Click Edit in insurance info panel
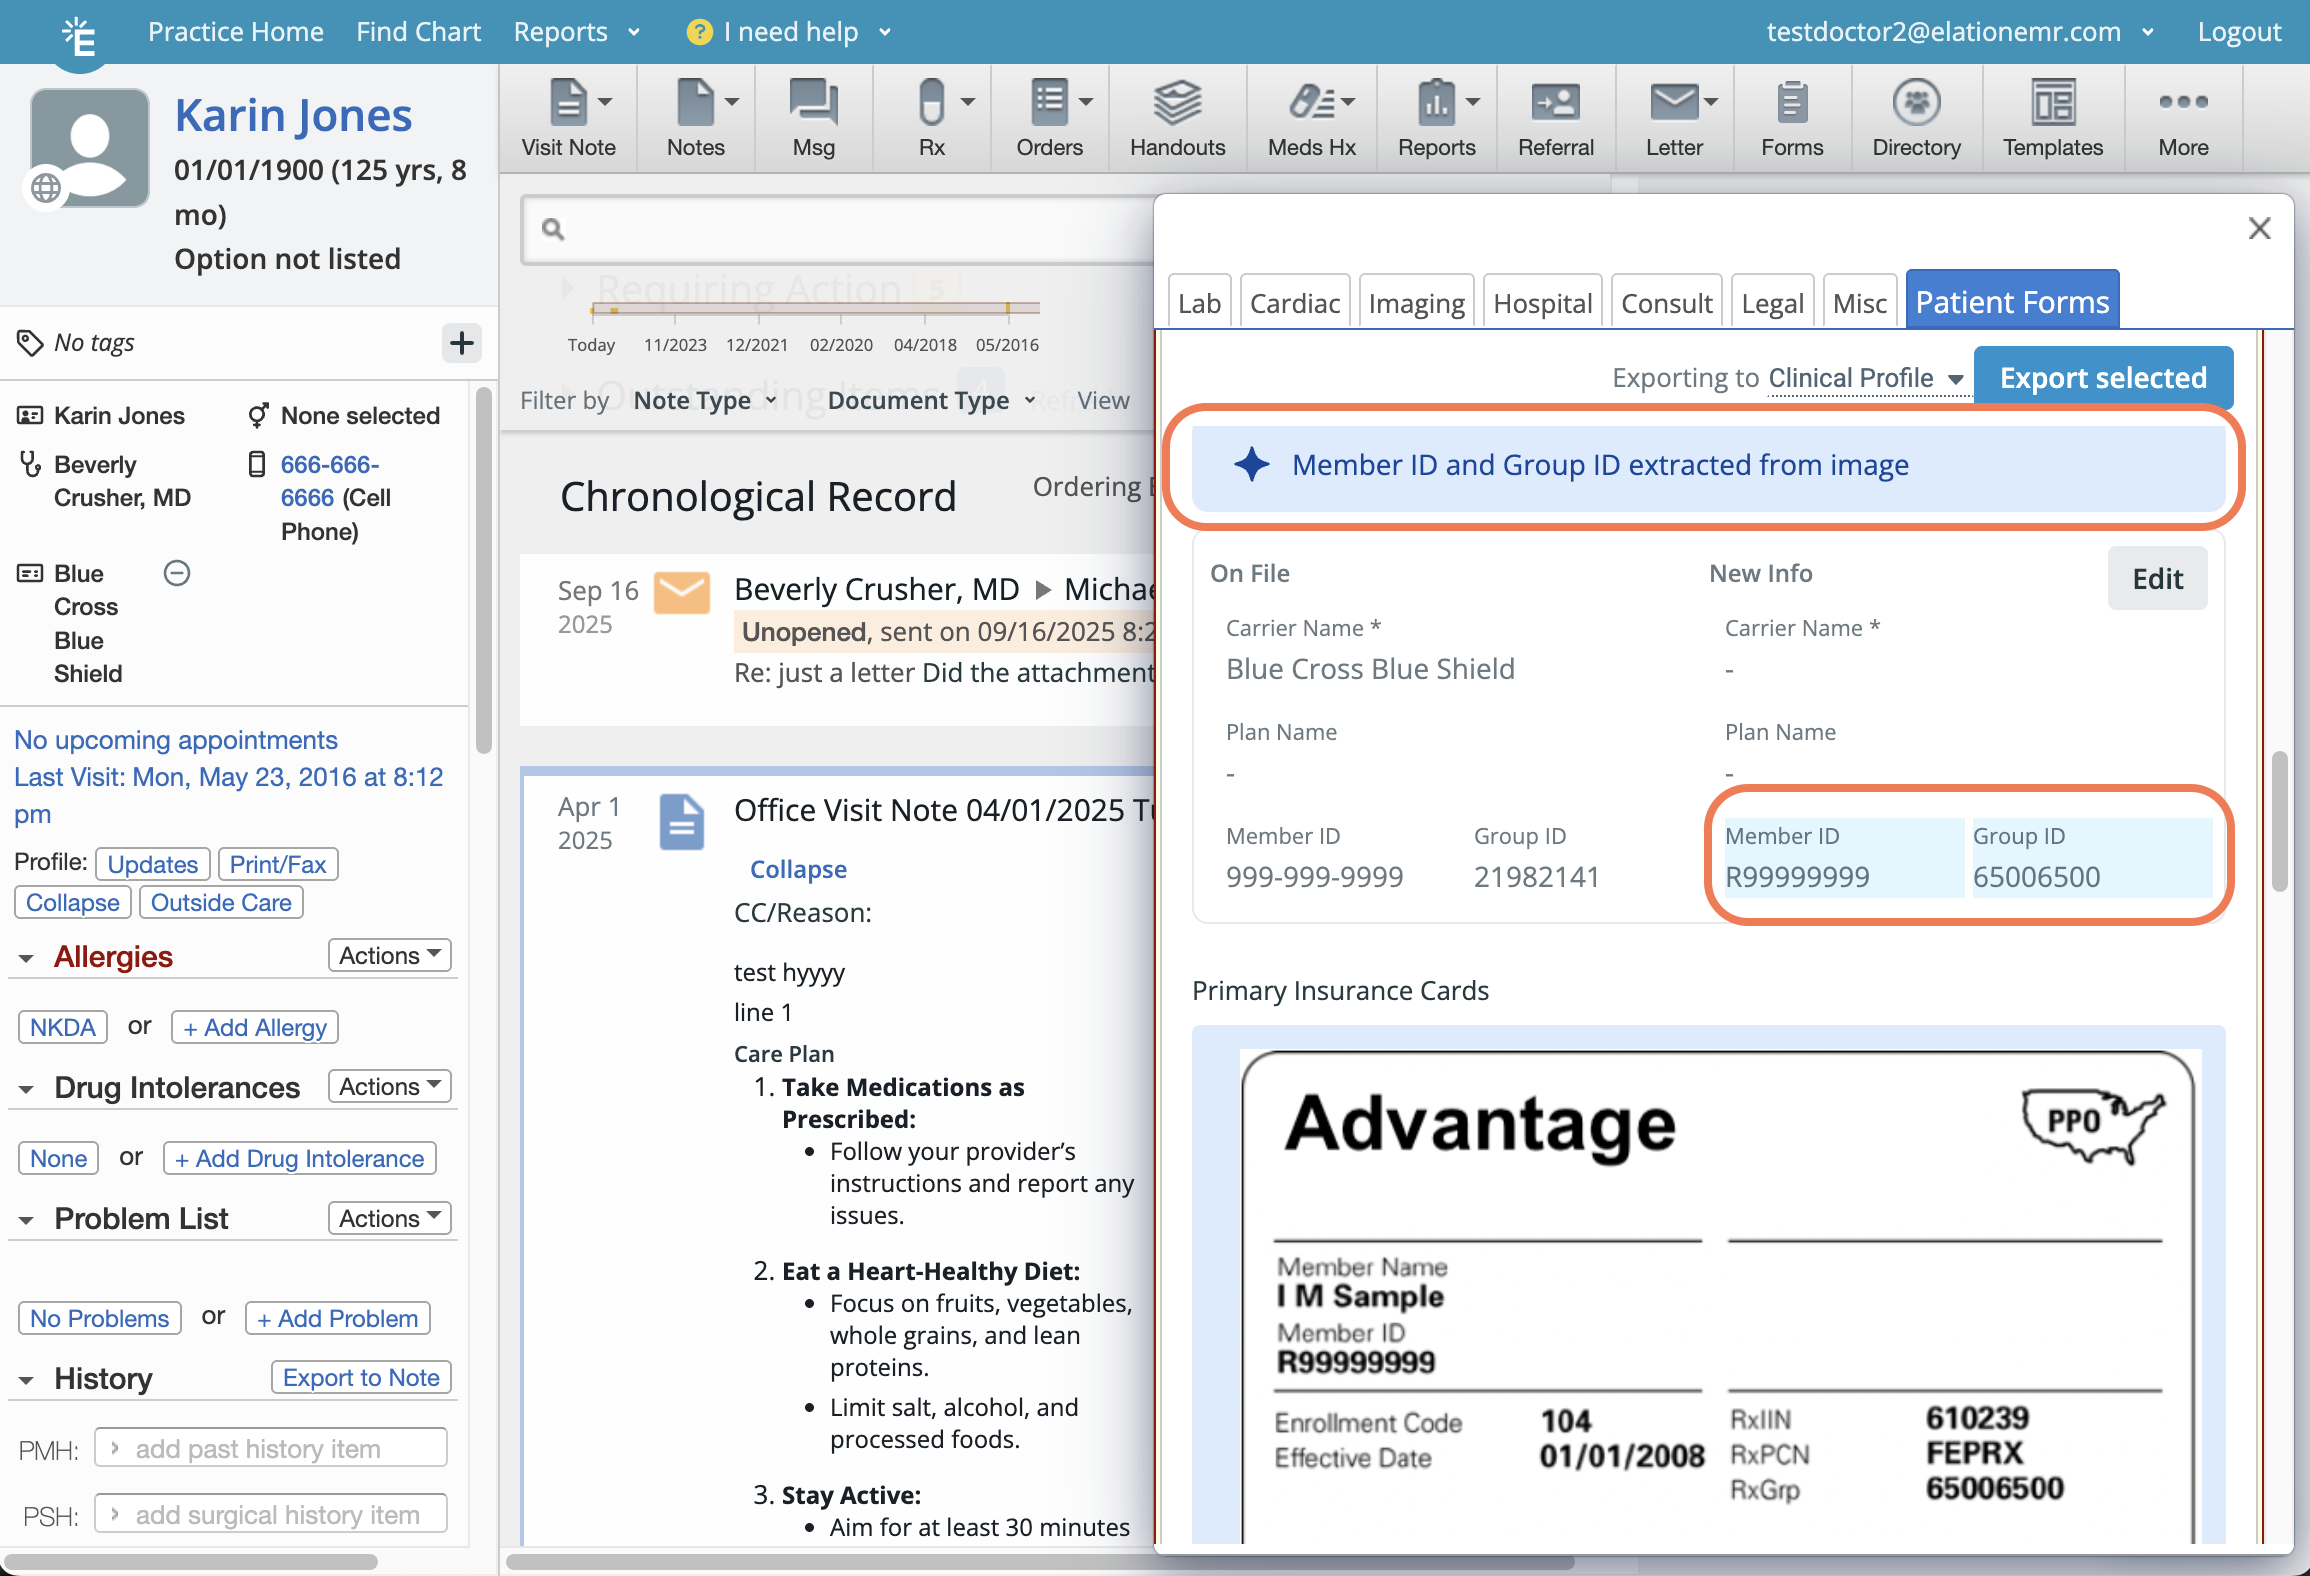 click(2157, 578)
